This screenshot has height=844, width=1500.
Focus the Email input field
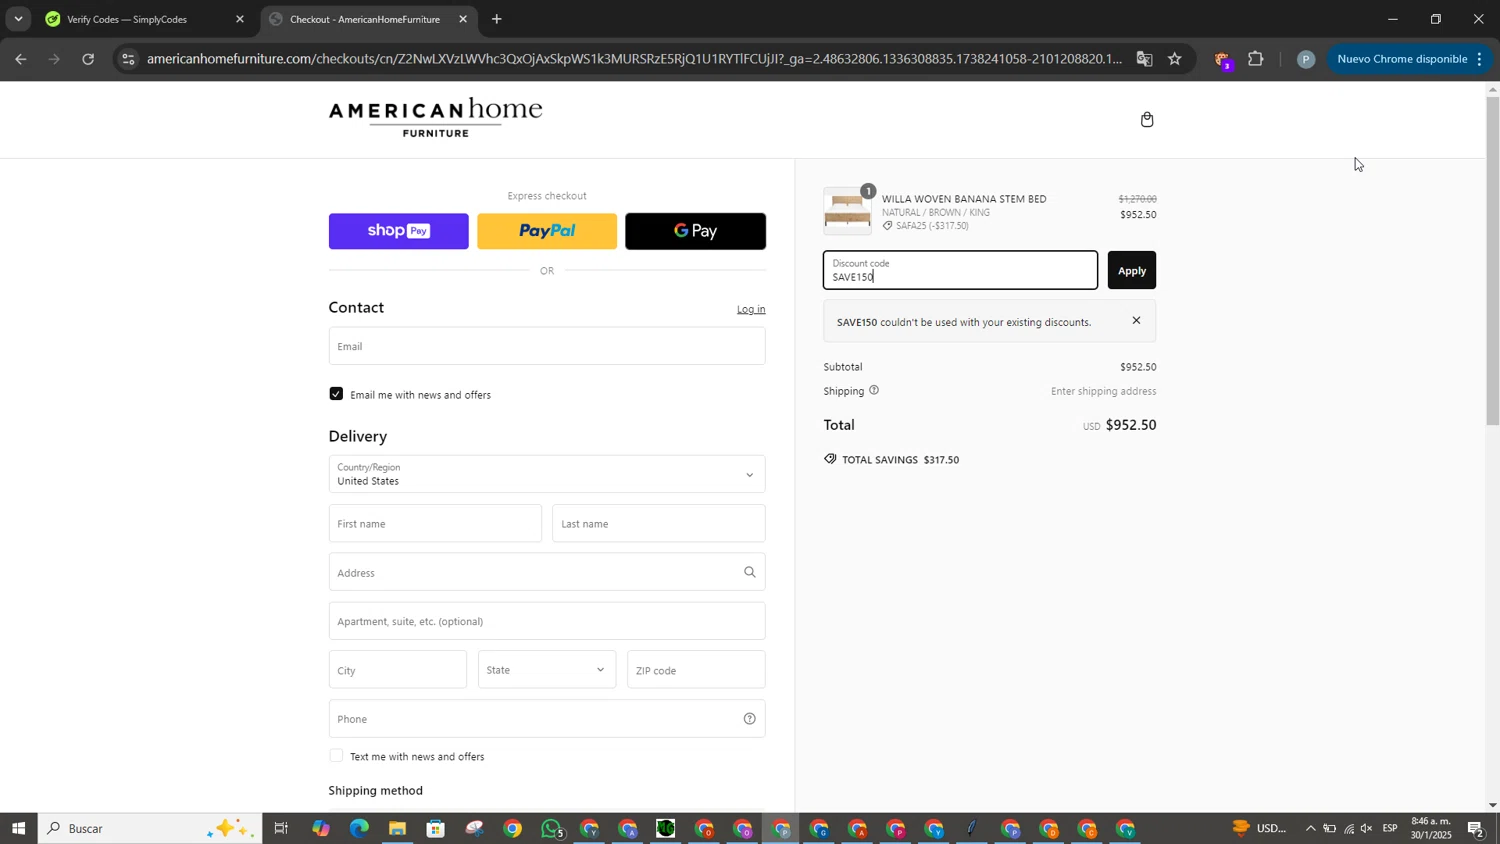coord(547,346)
